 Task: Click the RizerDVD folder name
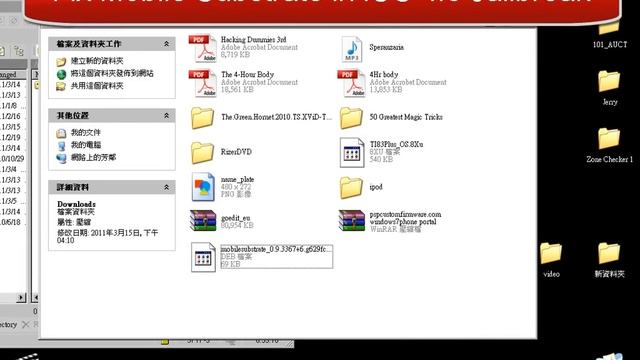236,152
